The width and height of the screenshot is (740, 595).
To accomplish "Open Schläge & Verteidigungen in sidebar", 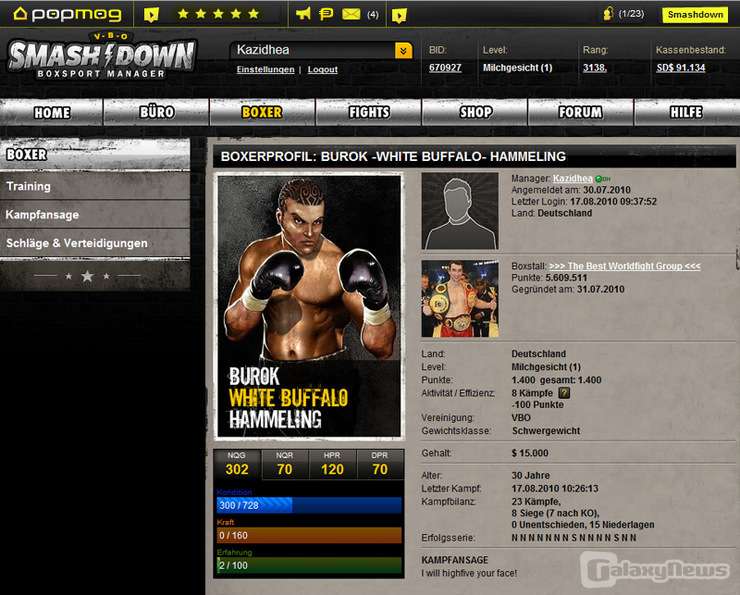I will pos(95,243).
